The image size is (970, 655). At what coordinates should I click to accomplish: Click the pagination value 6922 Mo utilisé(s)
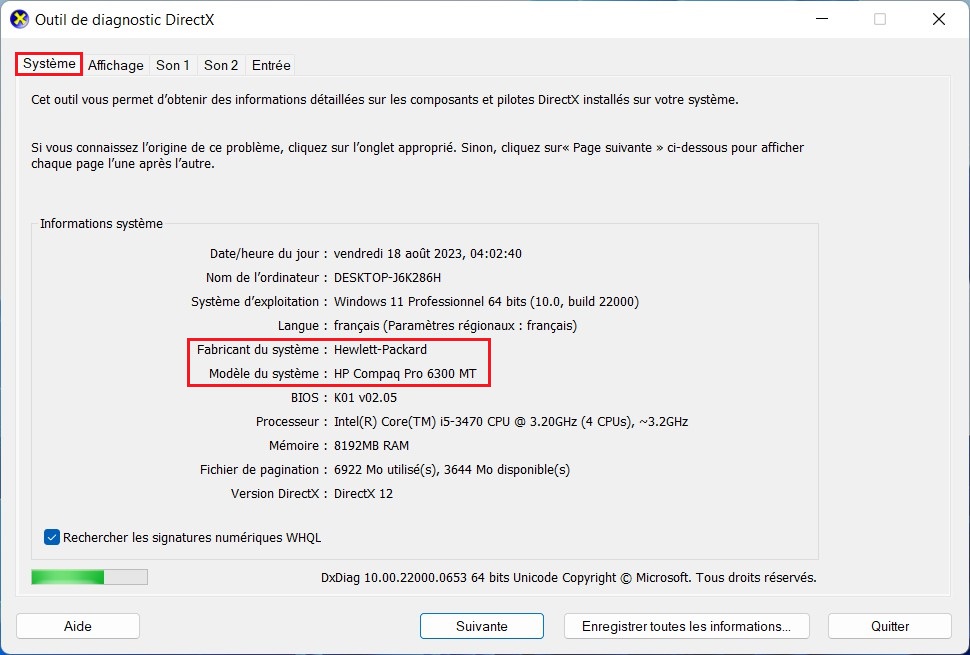pos(452,469)
